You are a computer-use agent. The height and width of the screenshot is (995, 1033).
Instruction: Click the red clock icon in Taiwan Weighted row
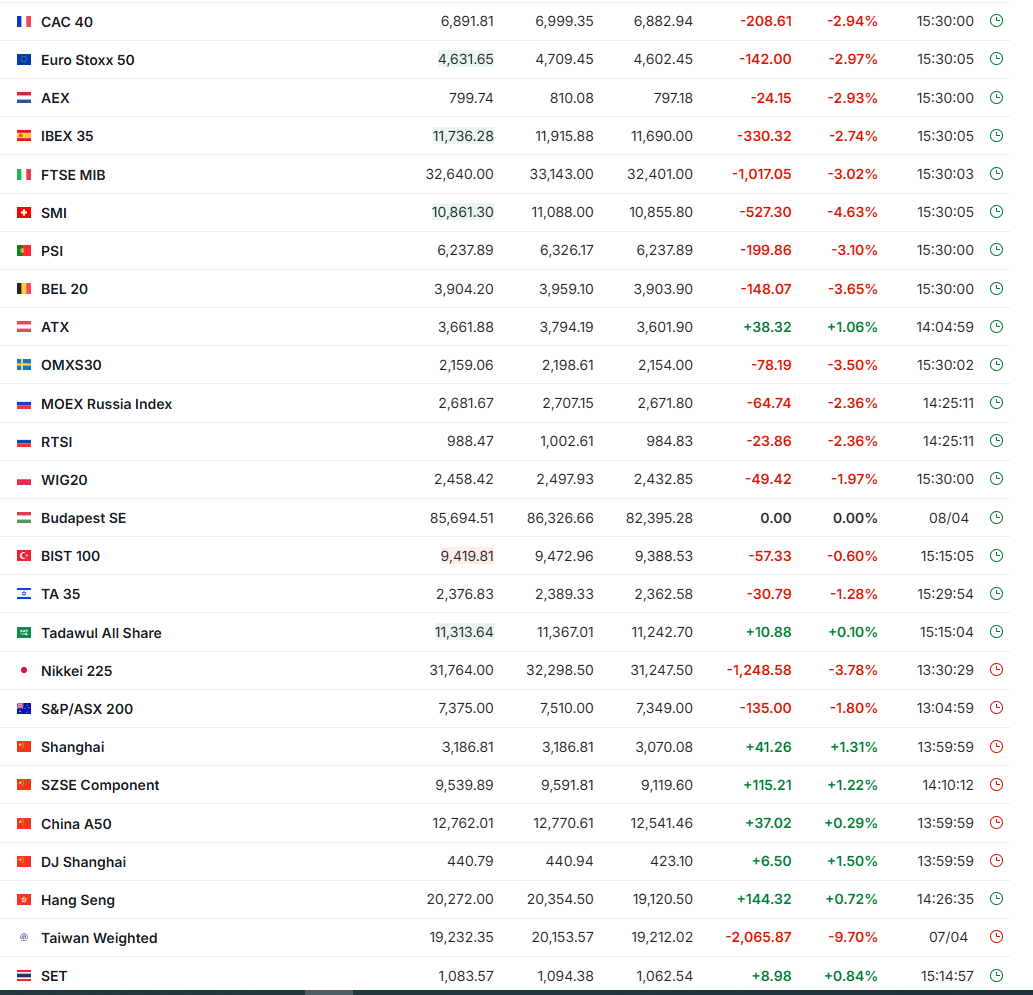[997, 936]
